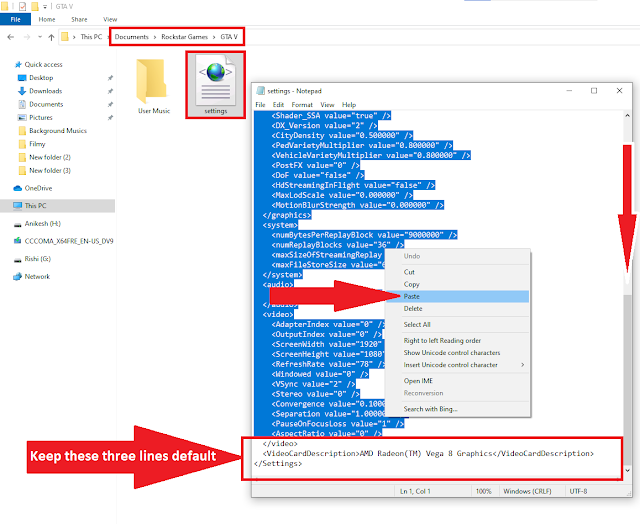Open Notepad Help menu

click(349, 105)
